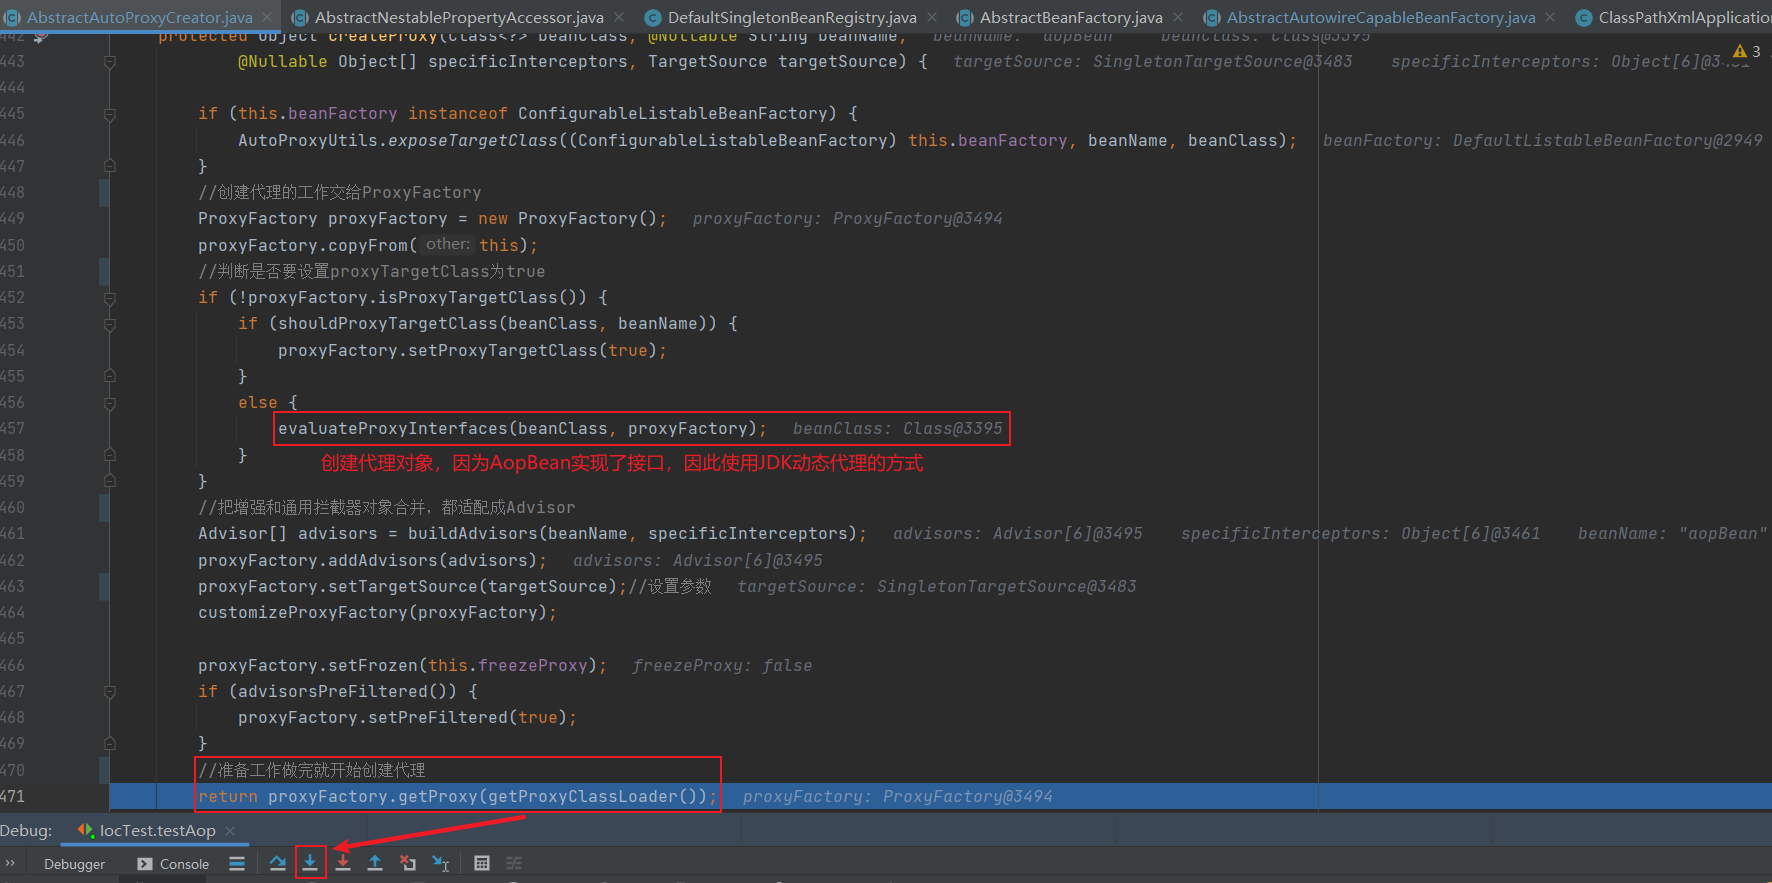Screen dimensions: 1772x883
Task: Close the DefaultSingletonBeanRegistry.java tab
Action: 932,17
